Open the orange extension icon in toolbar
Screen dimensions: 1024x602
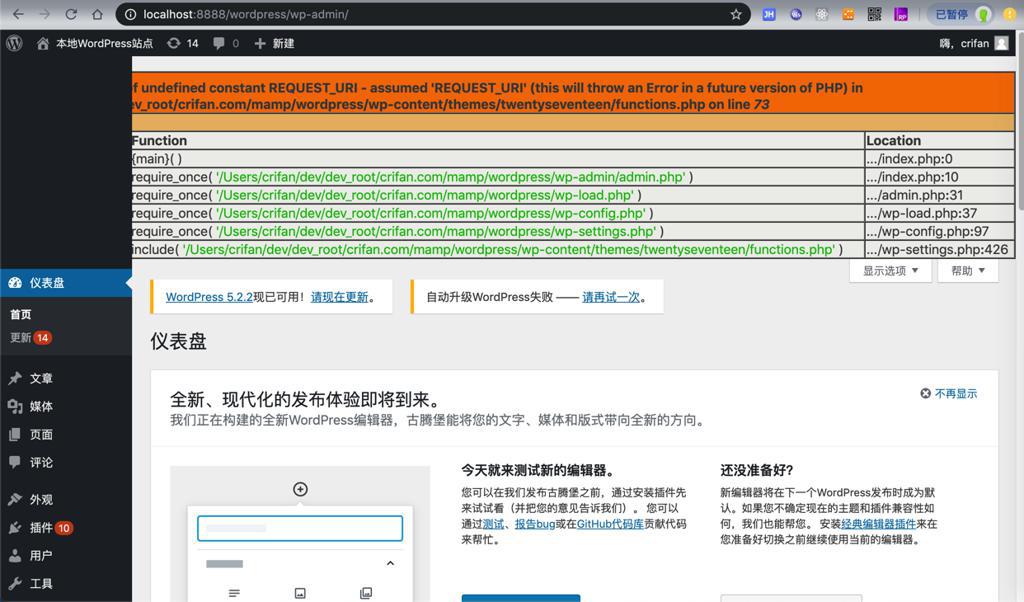tap(848, 14)
